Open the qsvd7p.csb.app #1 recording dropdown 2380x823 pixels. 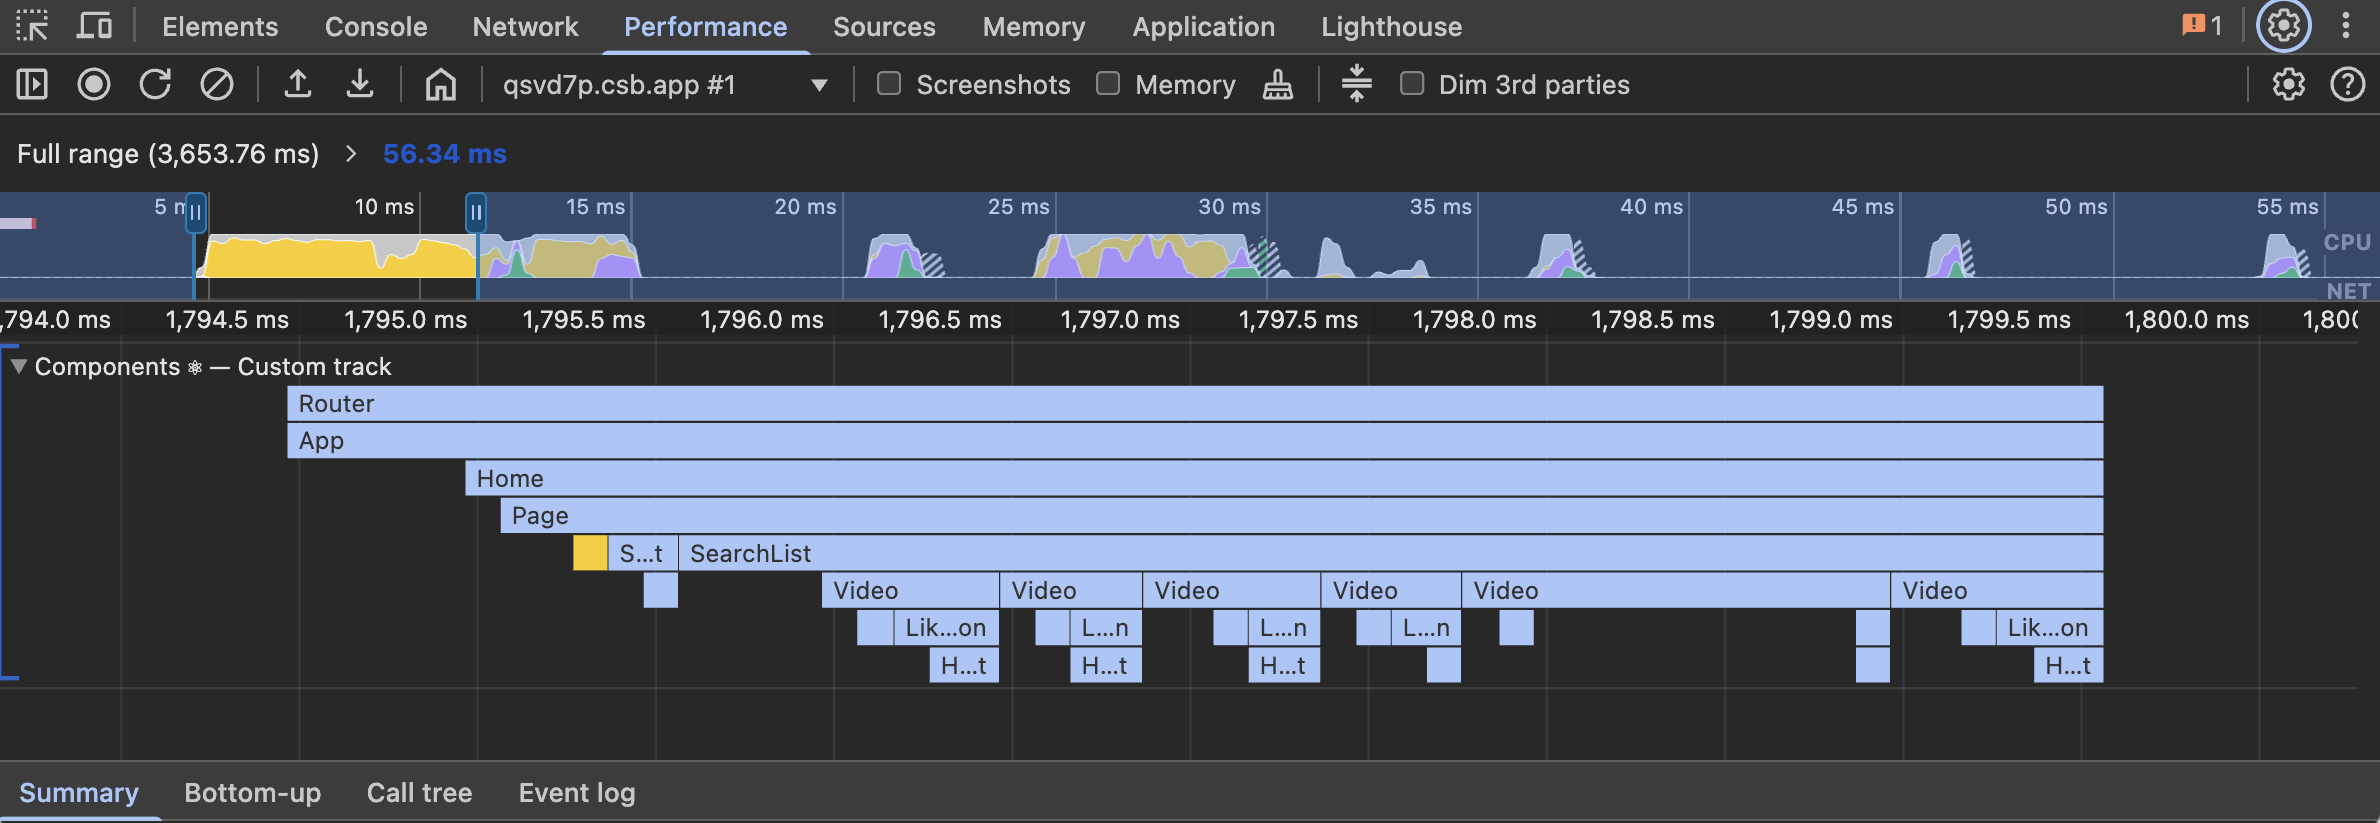click(665, 84)
